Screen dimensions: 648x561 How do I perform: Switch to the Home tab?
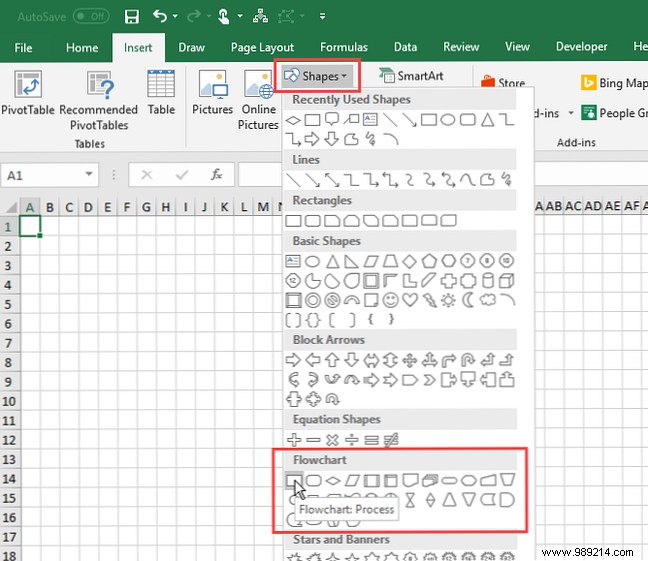(x=82, y=48)
